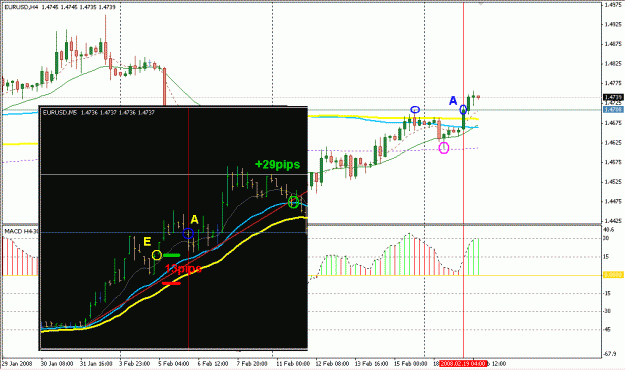Viewport: 625px width, 370px height.
Task: Select the MACD H4 indicator label
Action: tap(21, 231)
